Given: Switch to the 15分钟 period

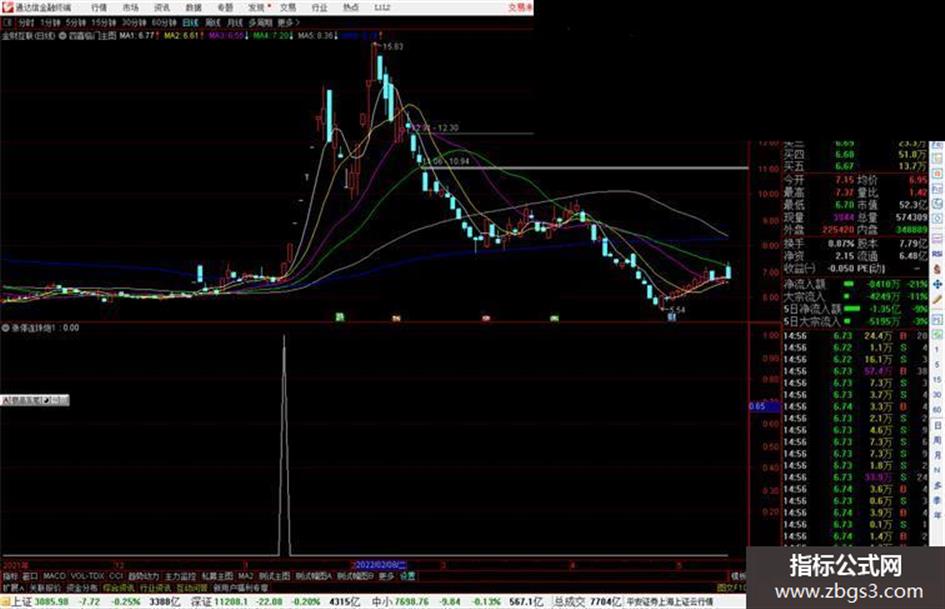Looking at the screenshot, I should [104, 22].
